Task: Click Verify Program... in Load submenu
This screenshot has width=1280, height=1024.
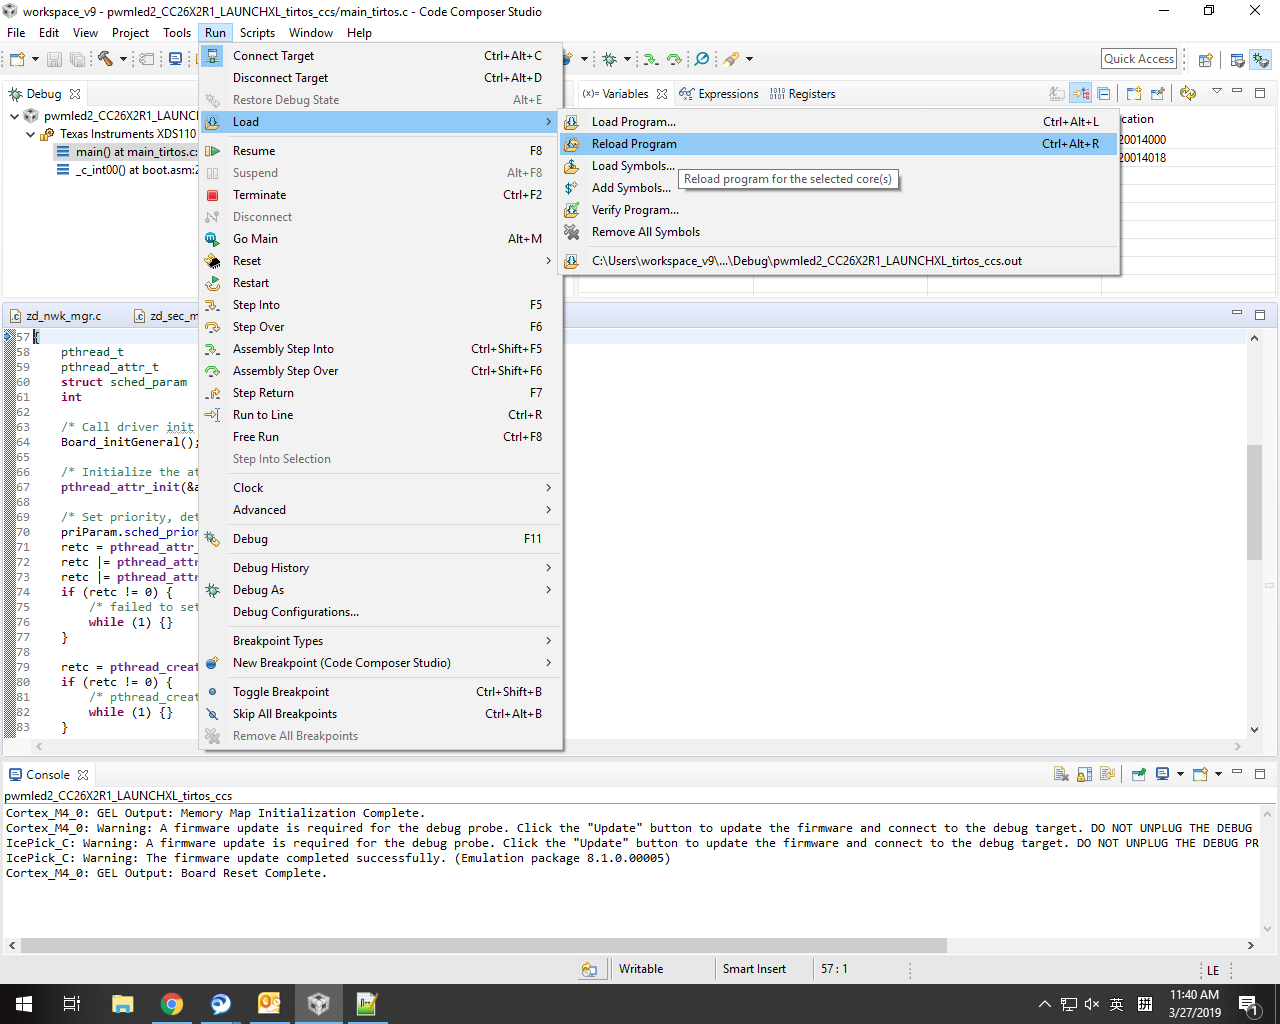Action: (838, 210)
